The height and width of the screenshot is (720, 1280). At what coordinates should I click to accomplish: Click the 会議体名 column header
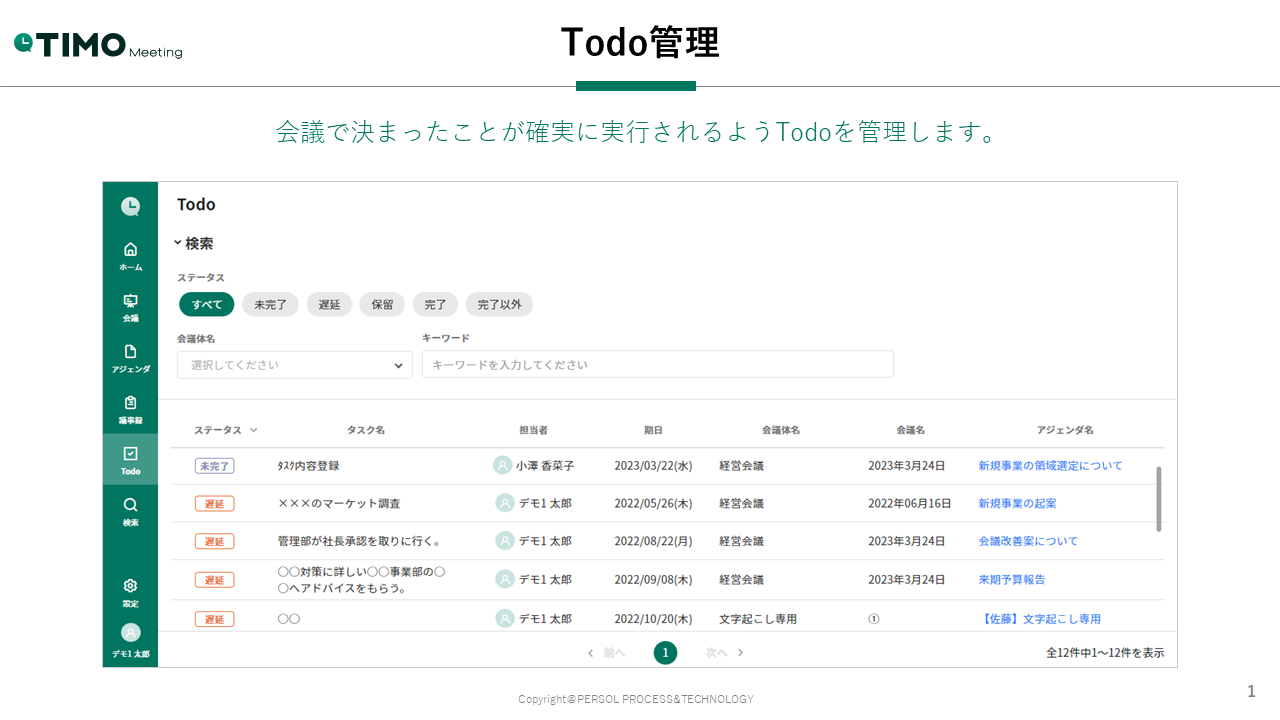[x=780, y=430]
